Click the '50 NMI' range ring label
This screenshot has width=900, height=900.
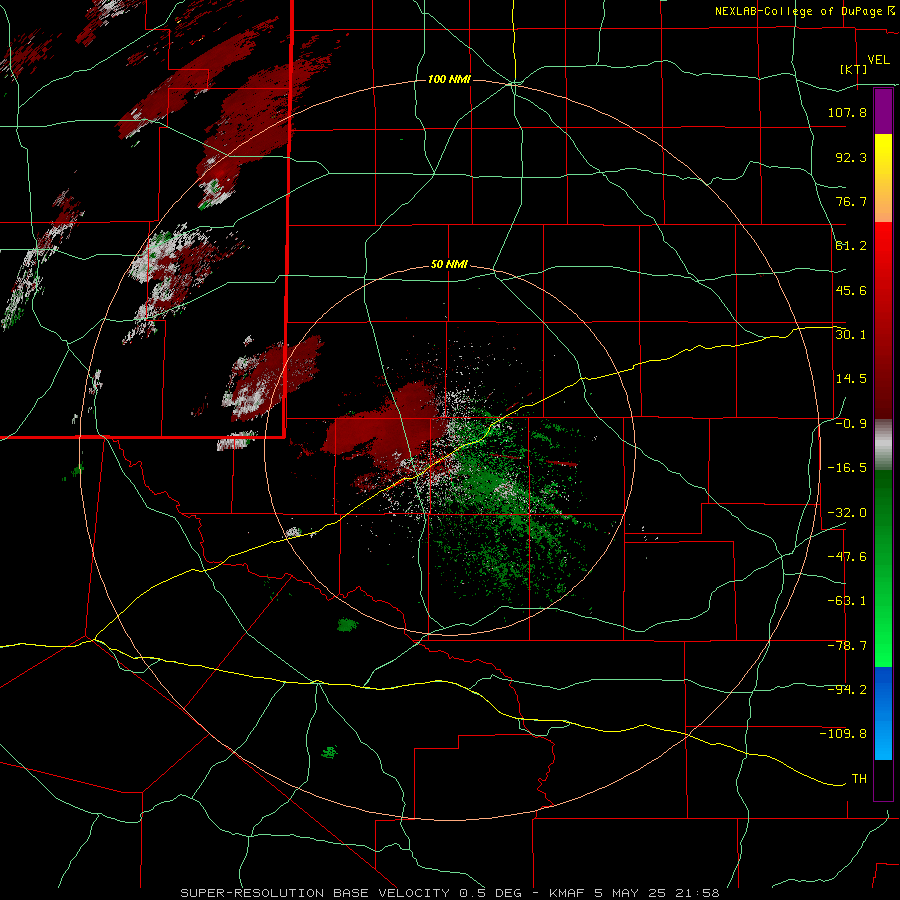coord(449,265)
